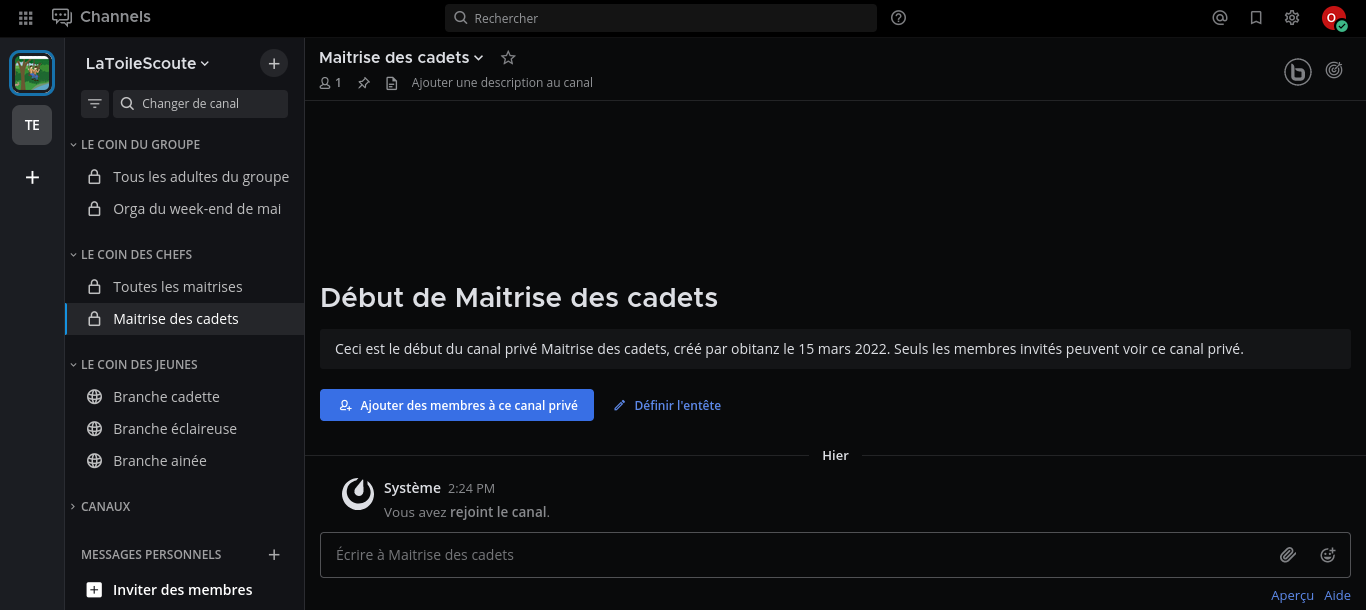Open settings gear icon
Screen dimensions: 1366x610
(1292, 18)
